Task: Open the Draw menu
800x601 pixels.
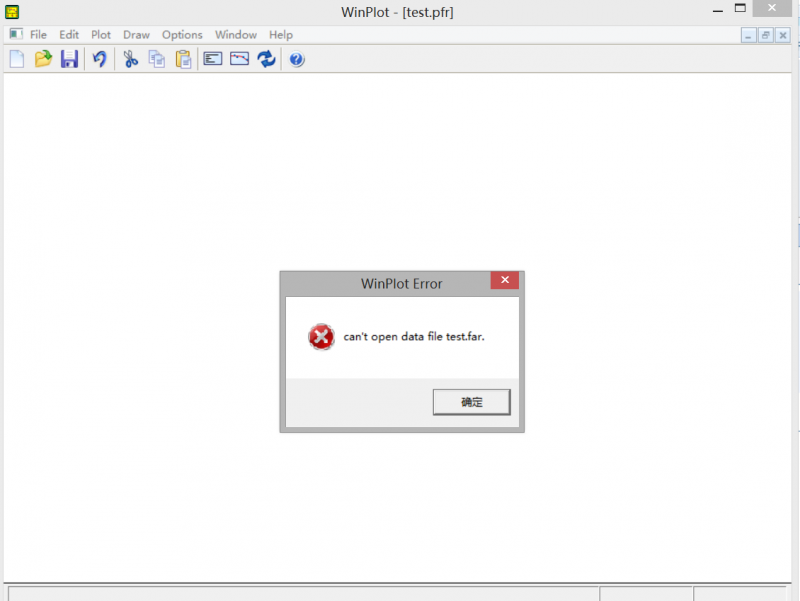Action: click(136, 35)
